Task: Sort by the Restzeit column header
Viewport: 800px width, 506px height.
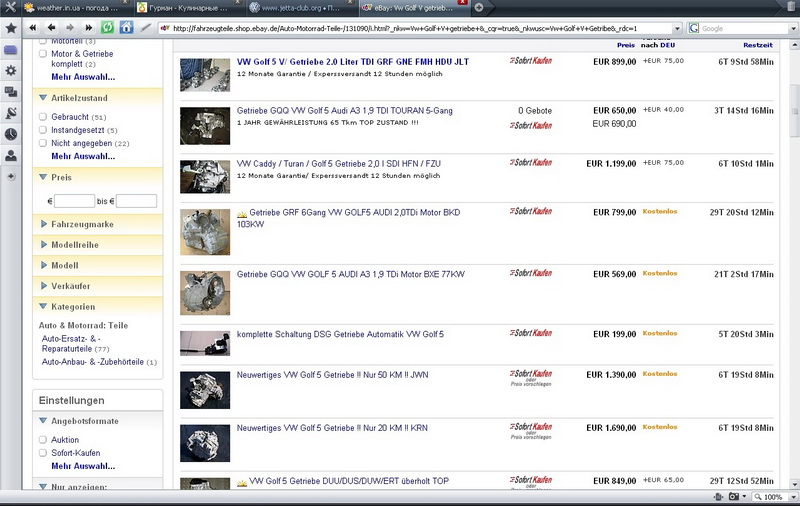Action: point(758,45)
